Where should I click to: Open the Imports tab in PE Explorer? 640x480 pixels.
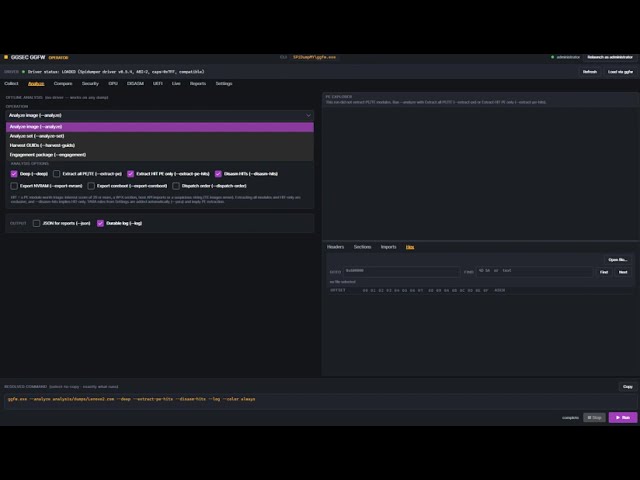(388, 247)
